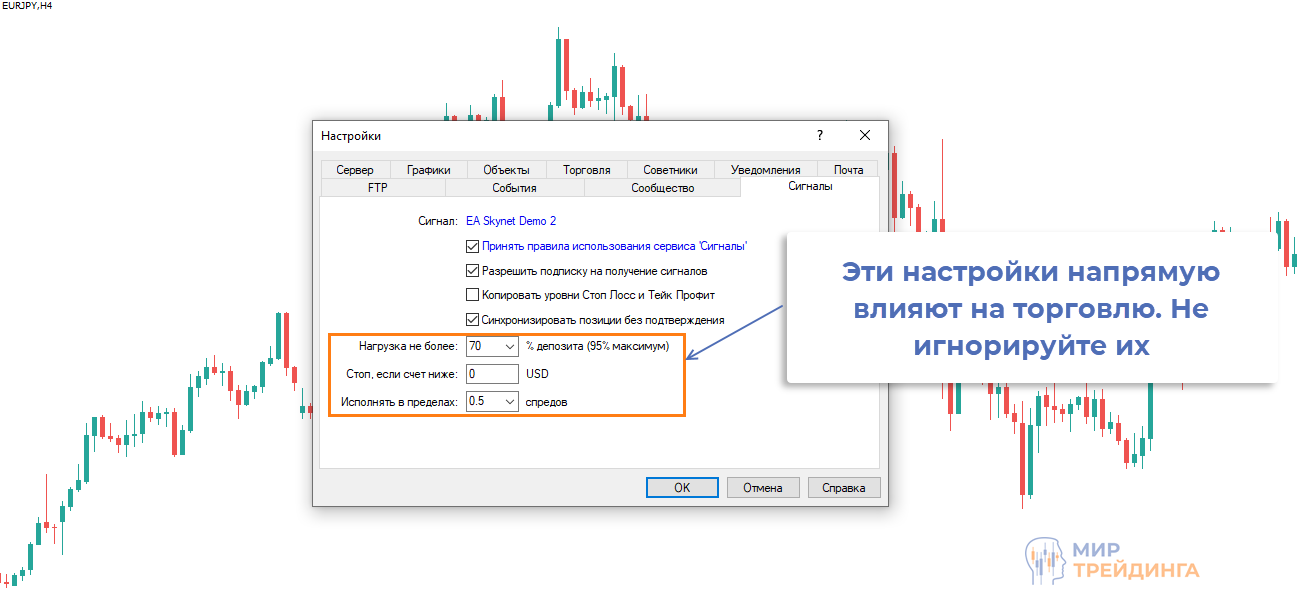Image resolution: width=1300 pixels, height=600 pixels.
Task: Switch to the Уведомления tab
Action: coord(765,170)
